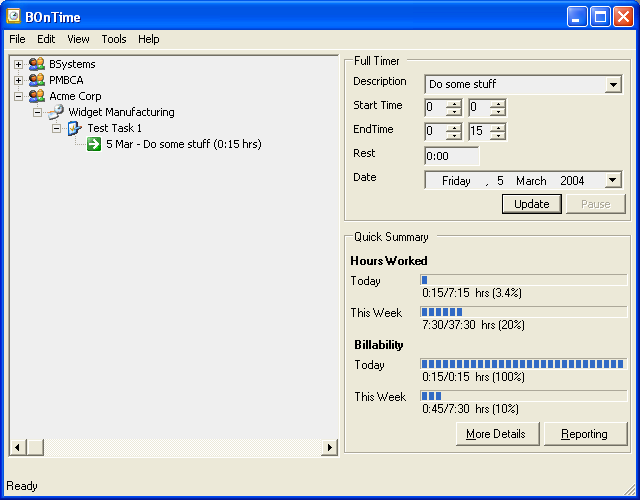Screen dimensions: 640x500
Task: Open the Help menu
Action: point(149,39)
